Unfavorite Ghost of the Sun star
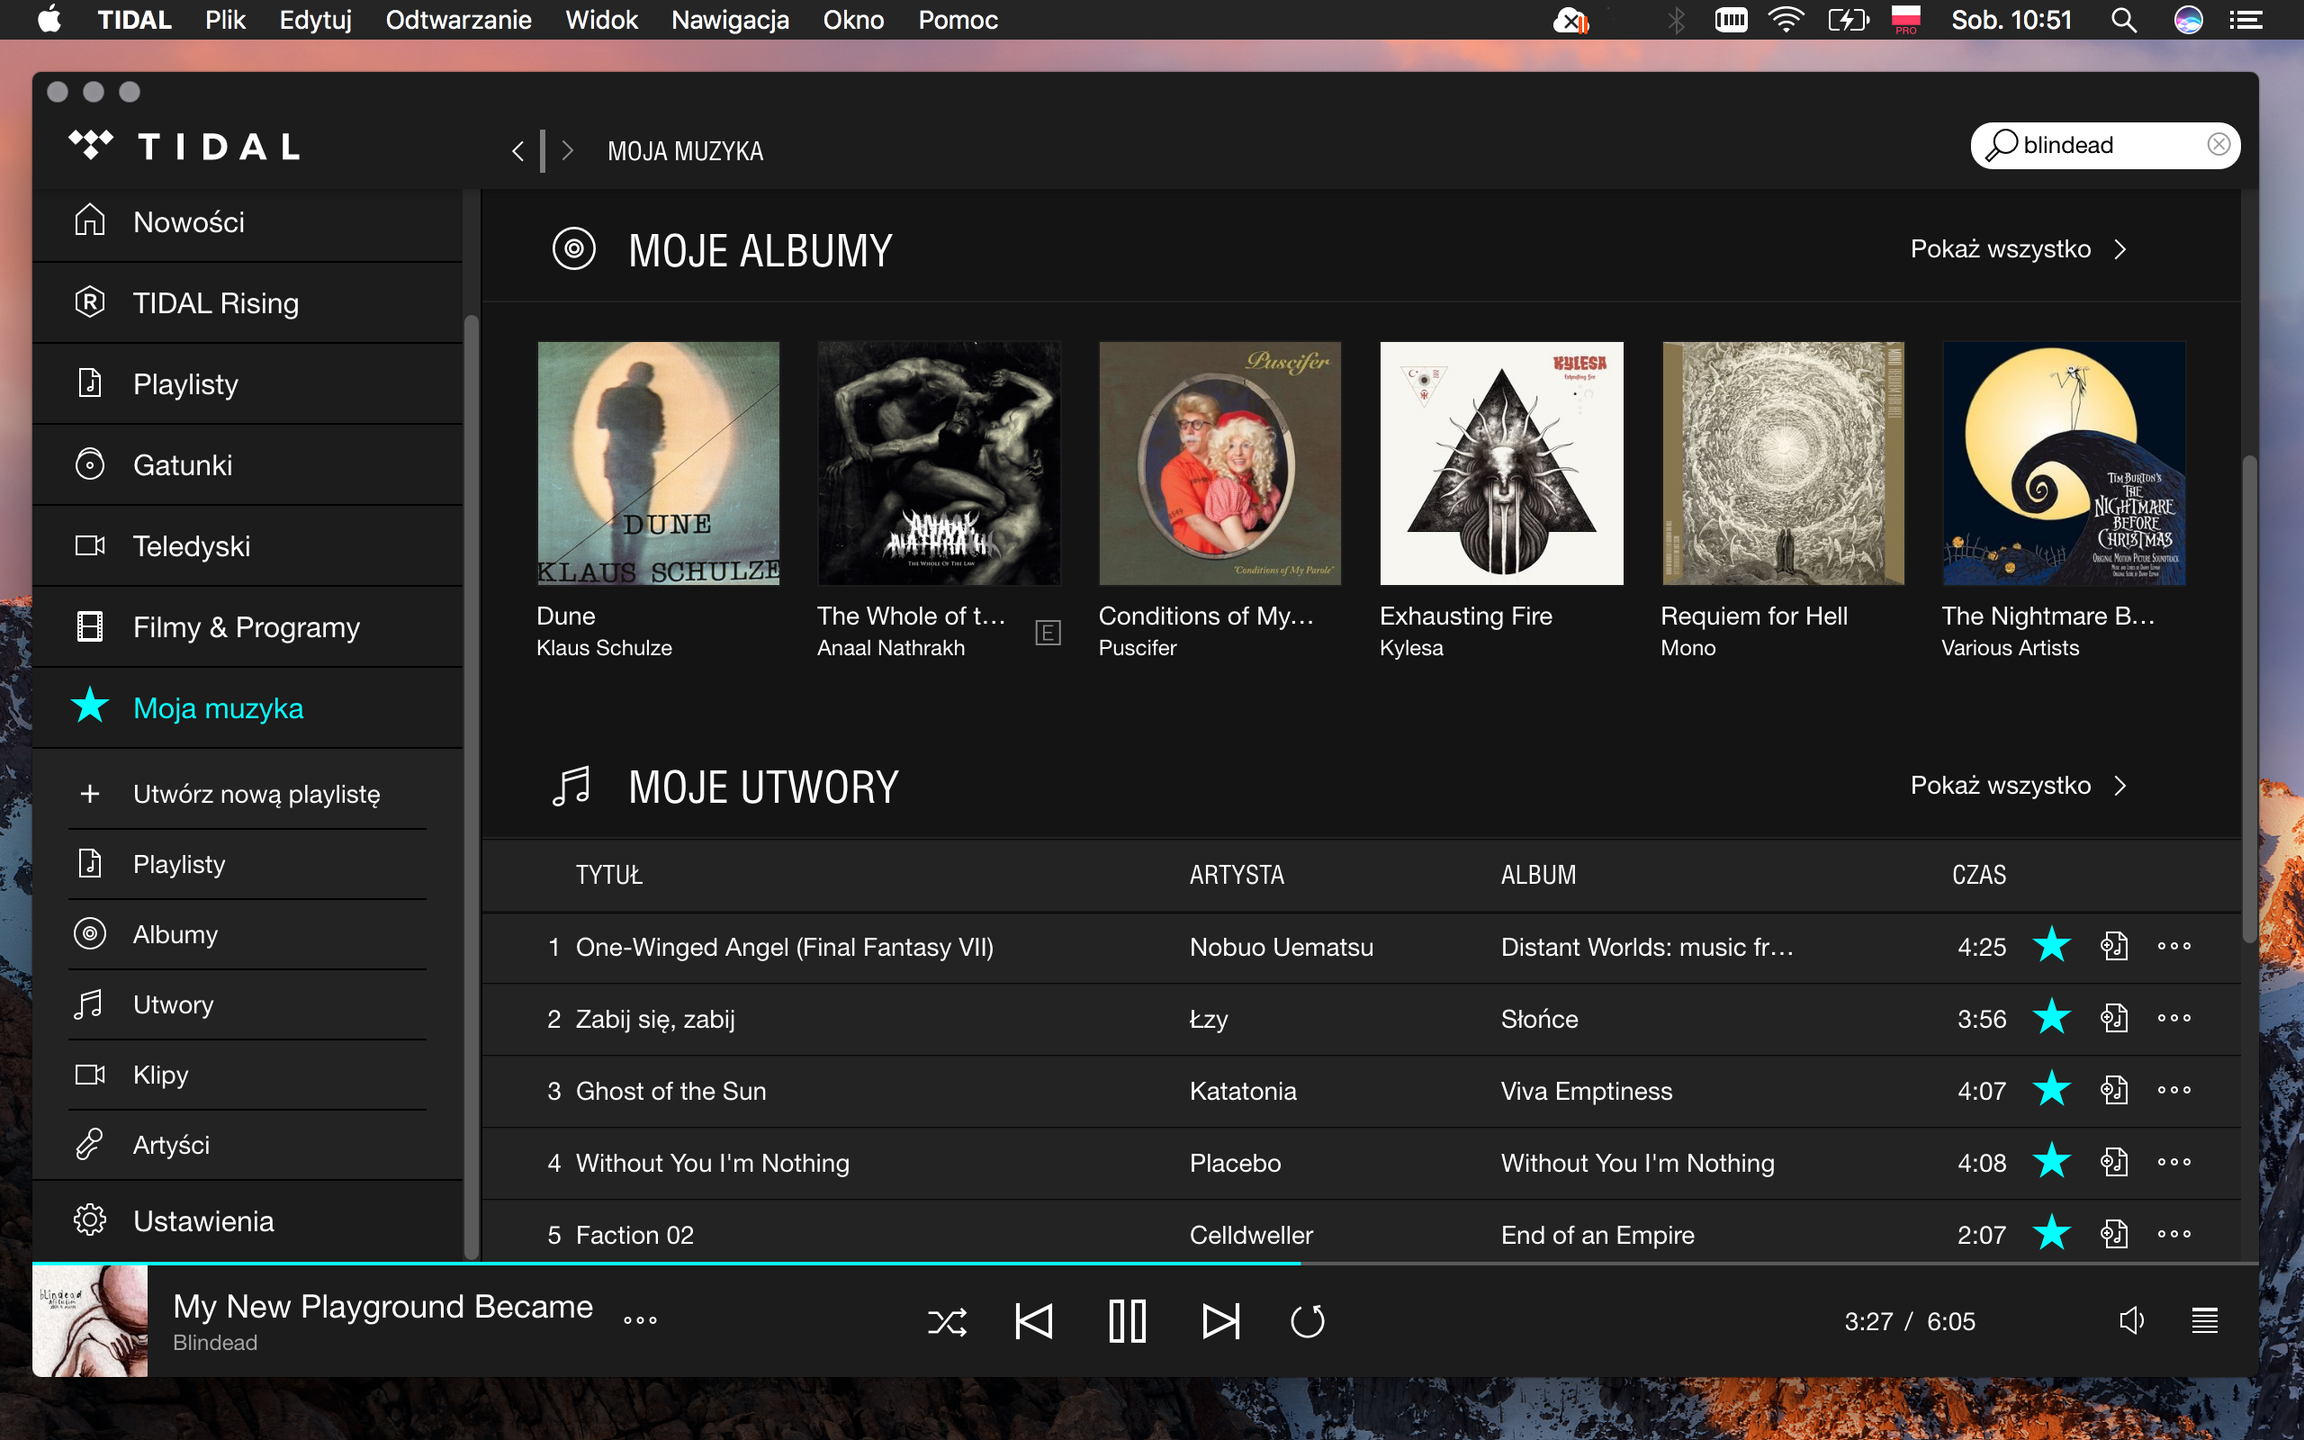This screenshot has width=2304, height=1440. (2051, 1090)
